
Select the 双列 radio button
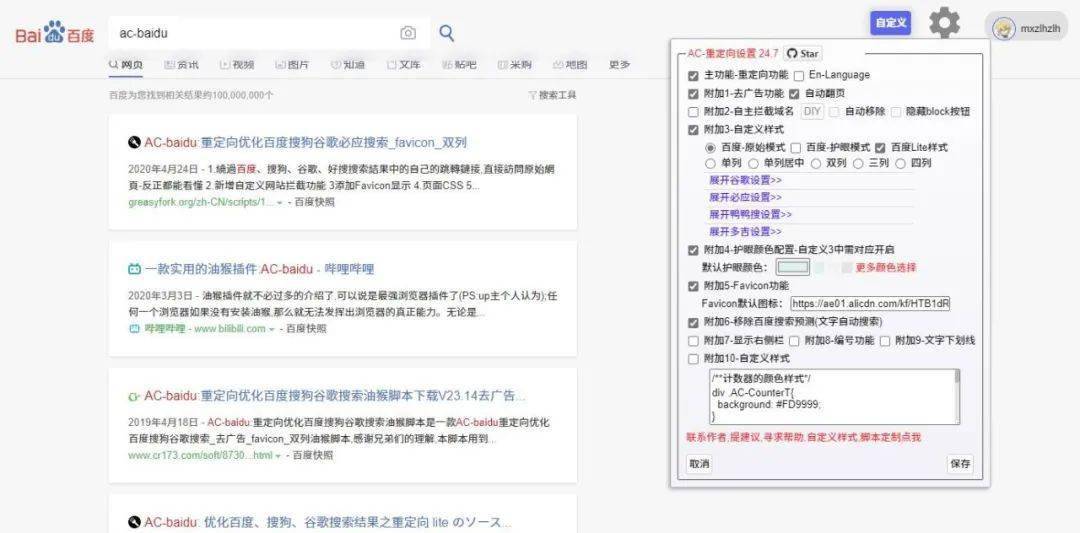coord(816,163)
